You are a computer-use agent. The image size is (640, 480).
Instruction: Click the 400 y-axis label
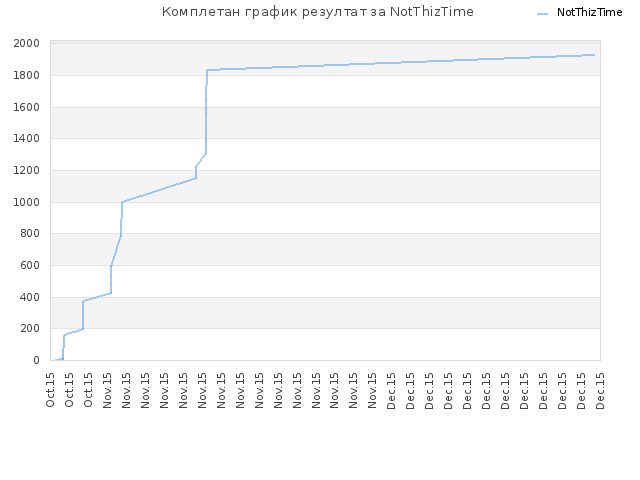30,297
